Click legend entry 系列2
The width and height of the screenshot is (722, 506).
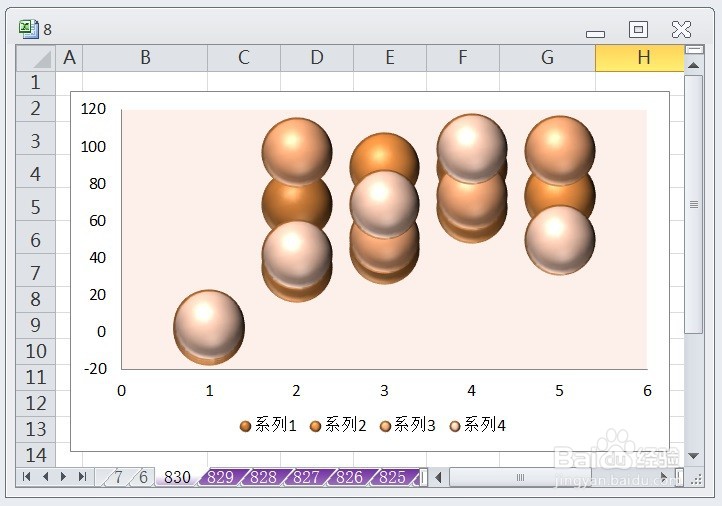tap(338, 425)
